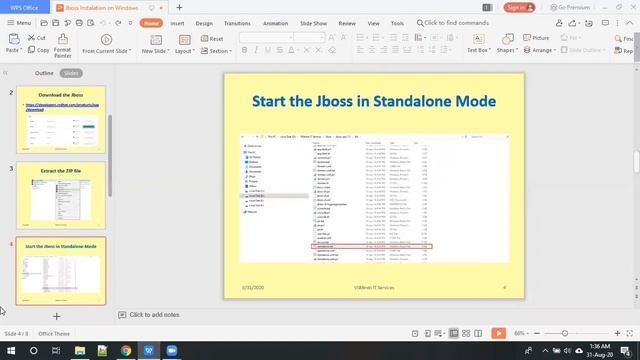This screenshot has height=360, width=640.
Task: Click the 'Click to add notes' area
Action: coord(154,315)
